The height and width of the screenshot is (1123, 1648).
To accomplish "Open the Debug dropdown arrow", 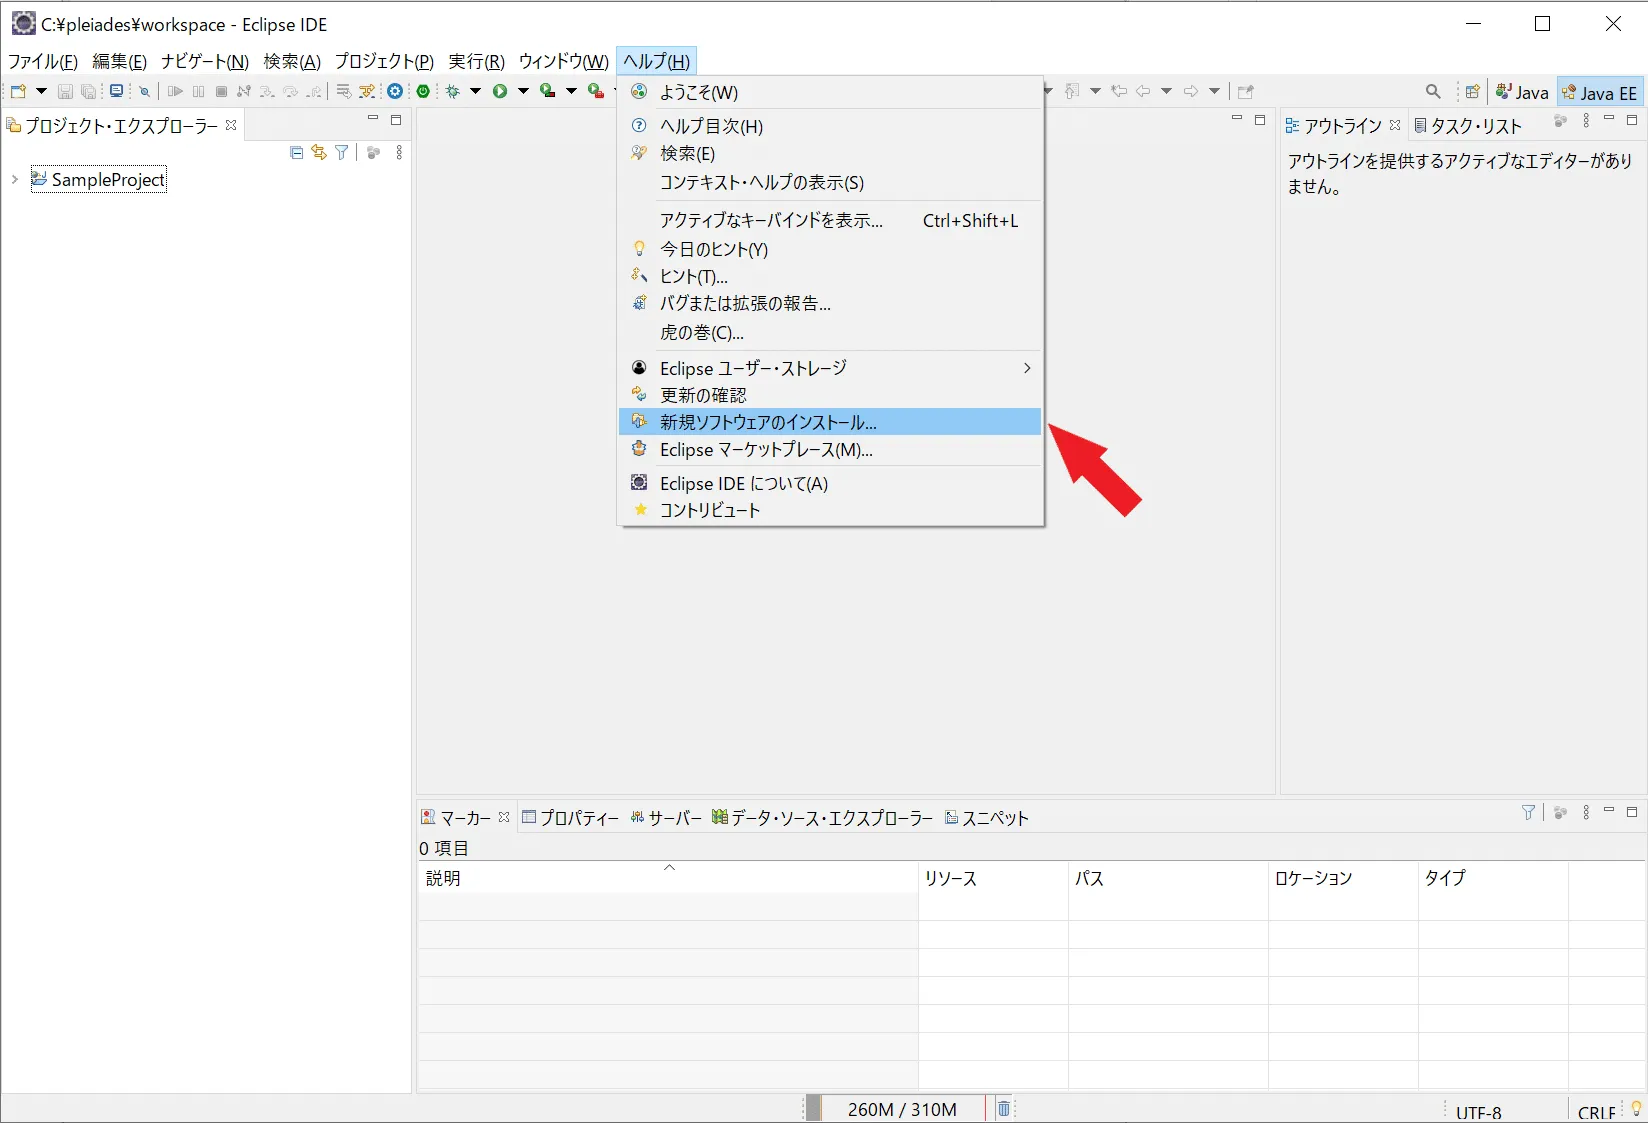I will point(475,91).
